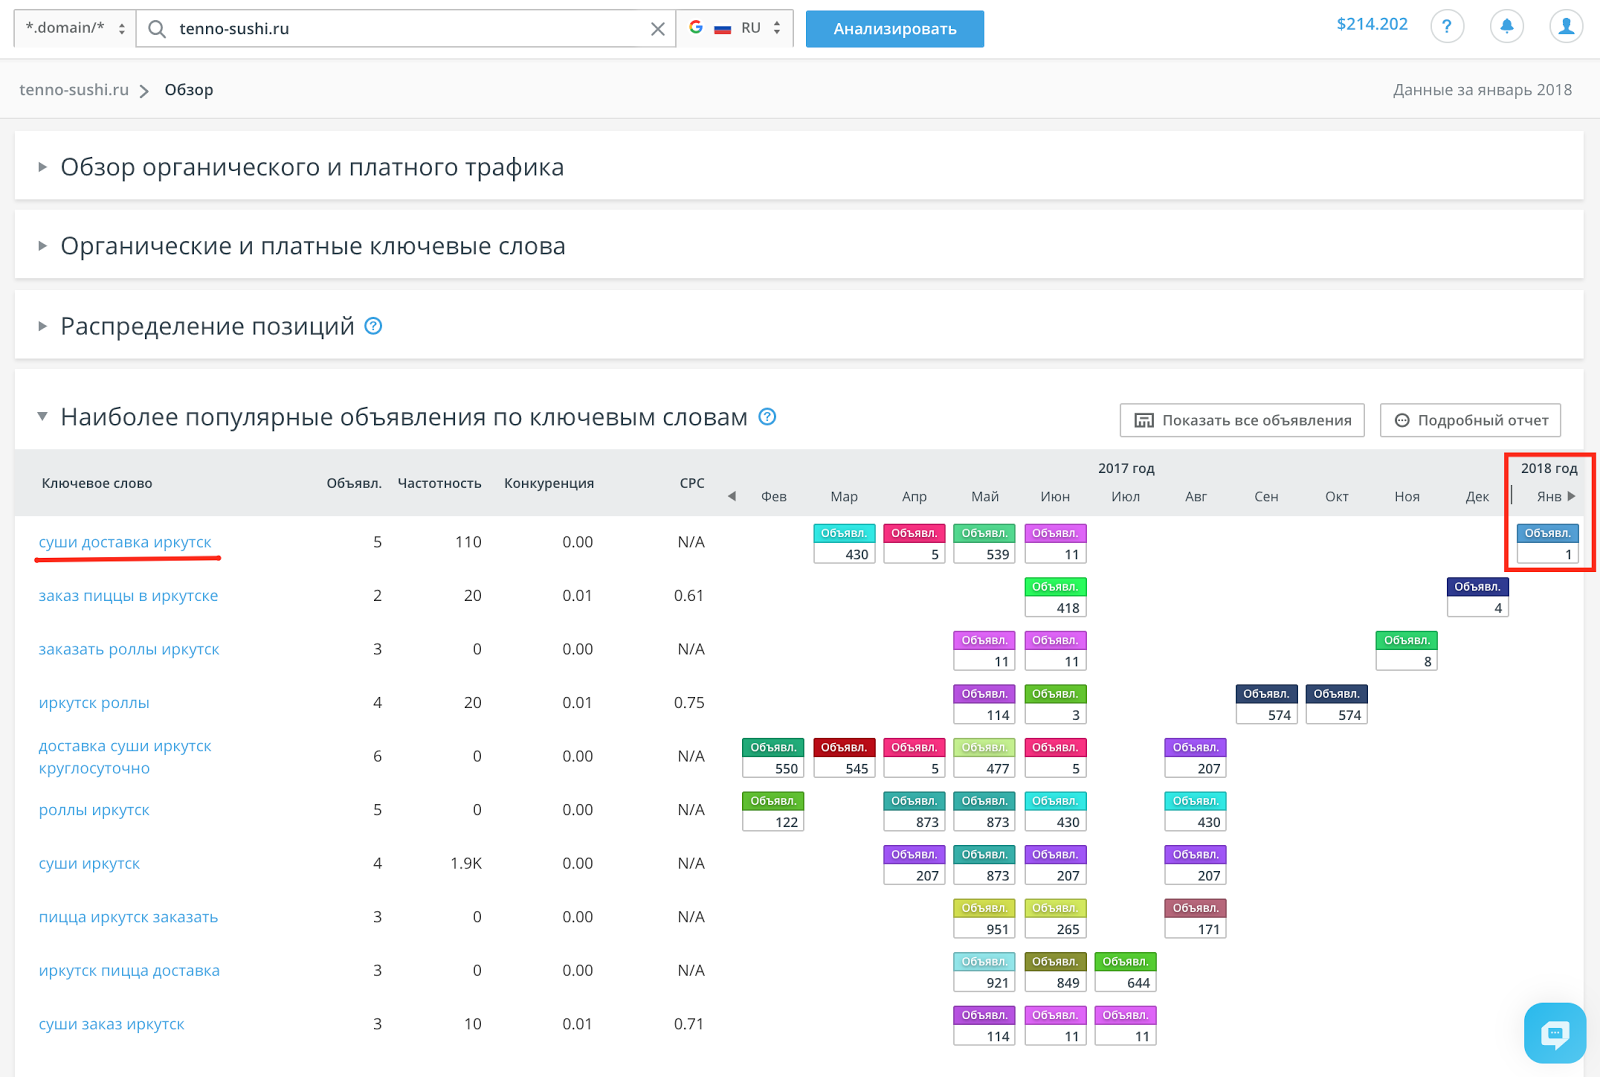Expand Обзор органического и платного трафика section
1600x1077 pixels.
[312, 167]
